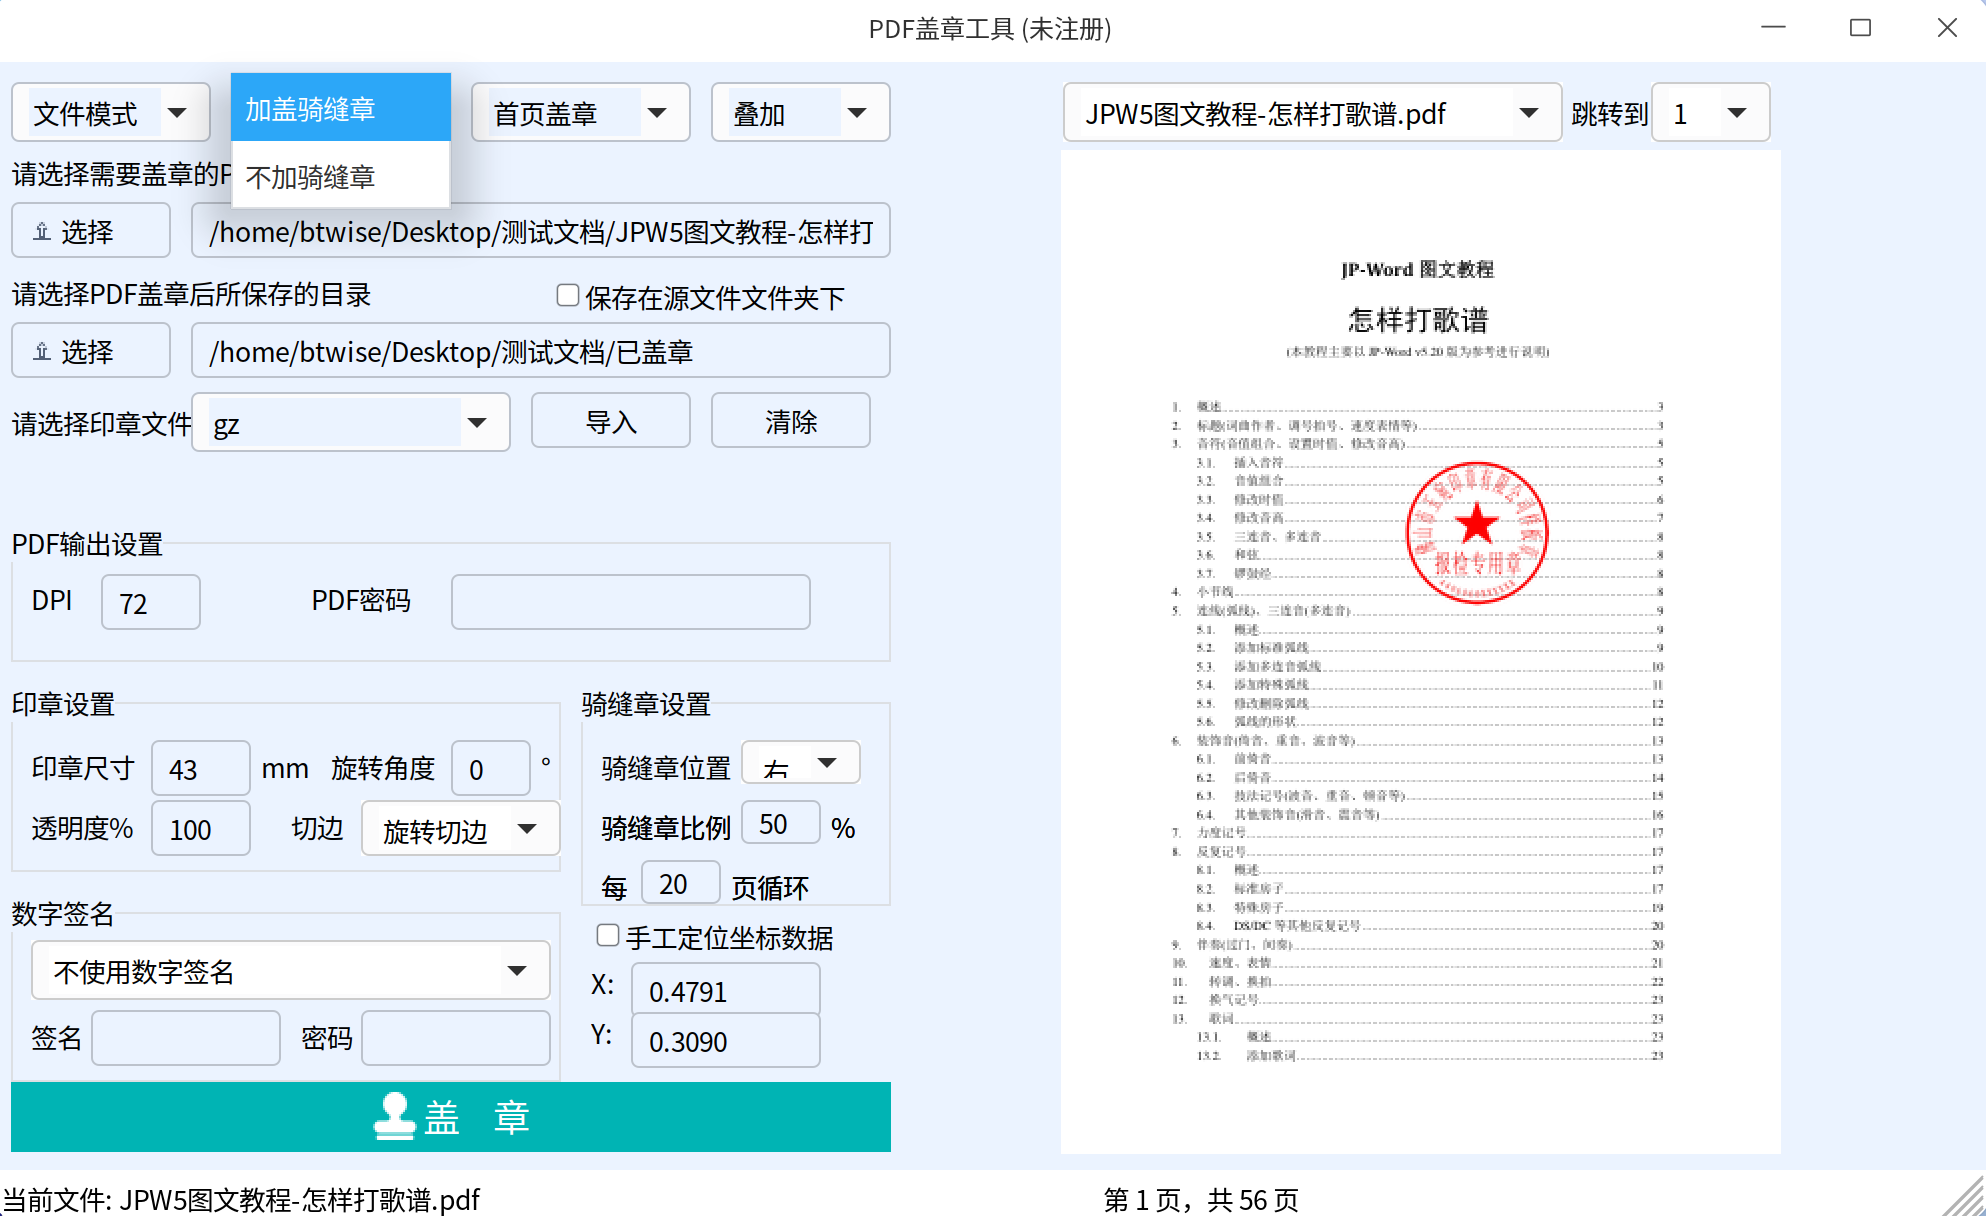The height and width of the screenshot is (1216, 1986).
Task: Open the 不使用数字签名 dropdown
Action: click(291, 970)
